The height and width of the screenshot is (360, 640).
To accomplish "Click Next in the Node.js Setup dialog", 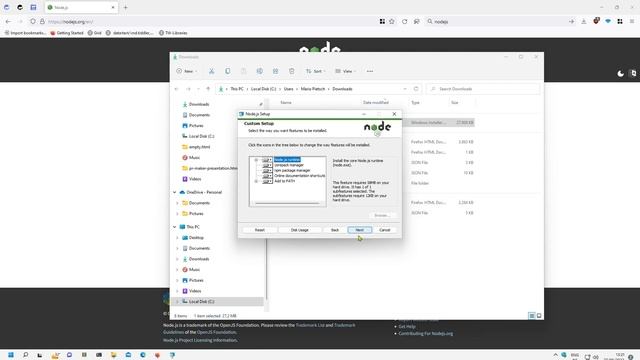I will tap(359, 230).
